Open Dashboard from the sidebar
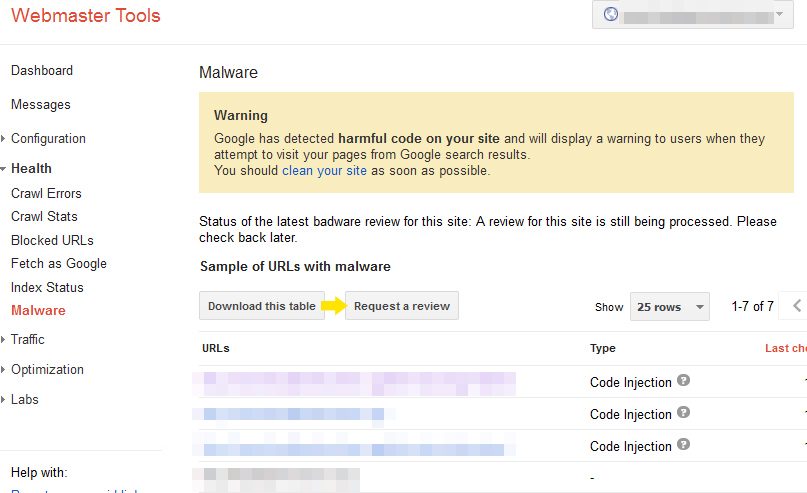Image resolution: width=807 pixels, height=493 pixels. (x=42, y=71)
